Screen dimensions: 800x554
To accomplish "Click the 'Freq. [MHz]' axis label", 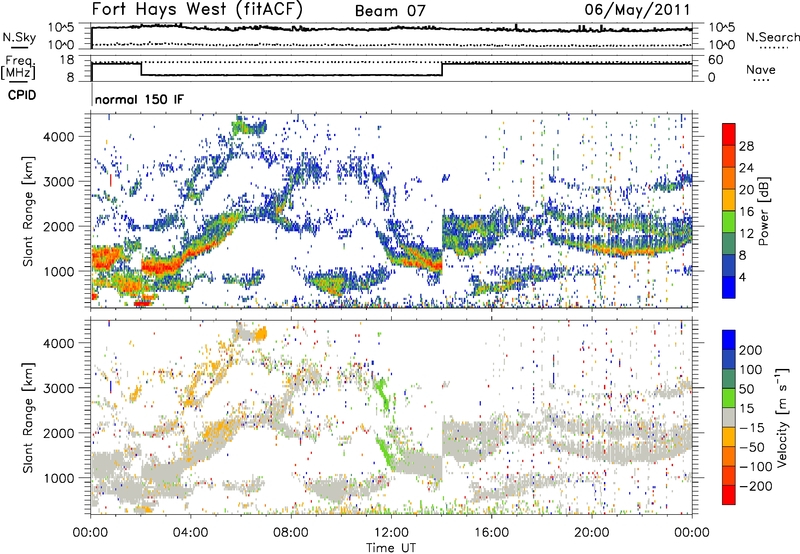I will [18, 68].
